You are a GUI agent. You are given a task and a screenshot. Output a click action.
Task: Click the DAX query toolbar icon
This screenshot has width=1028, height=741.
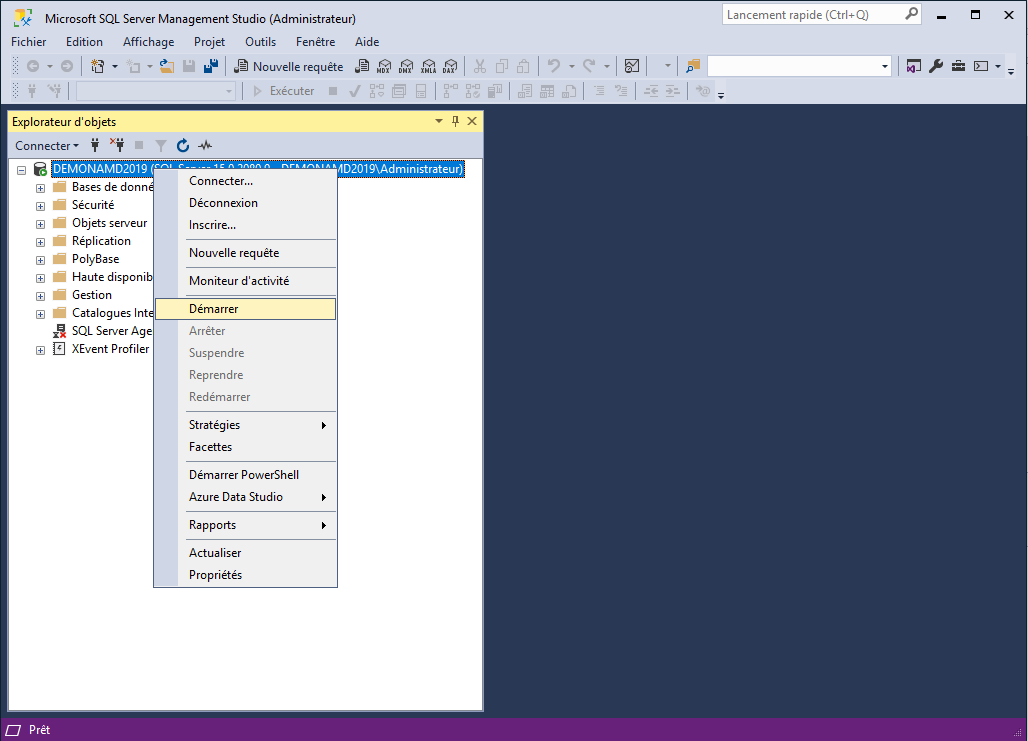click(450, 67)
